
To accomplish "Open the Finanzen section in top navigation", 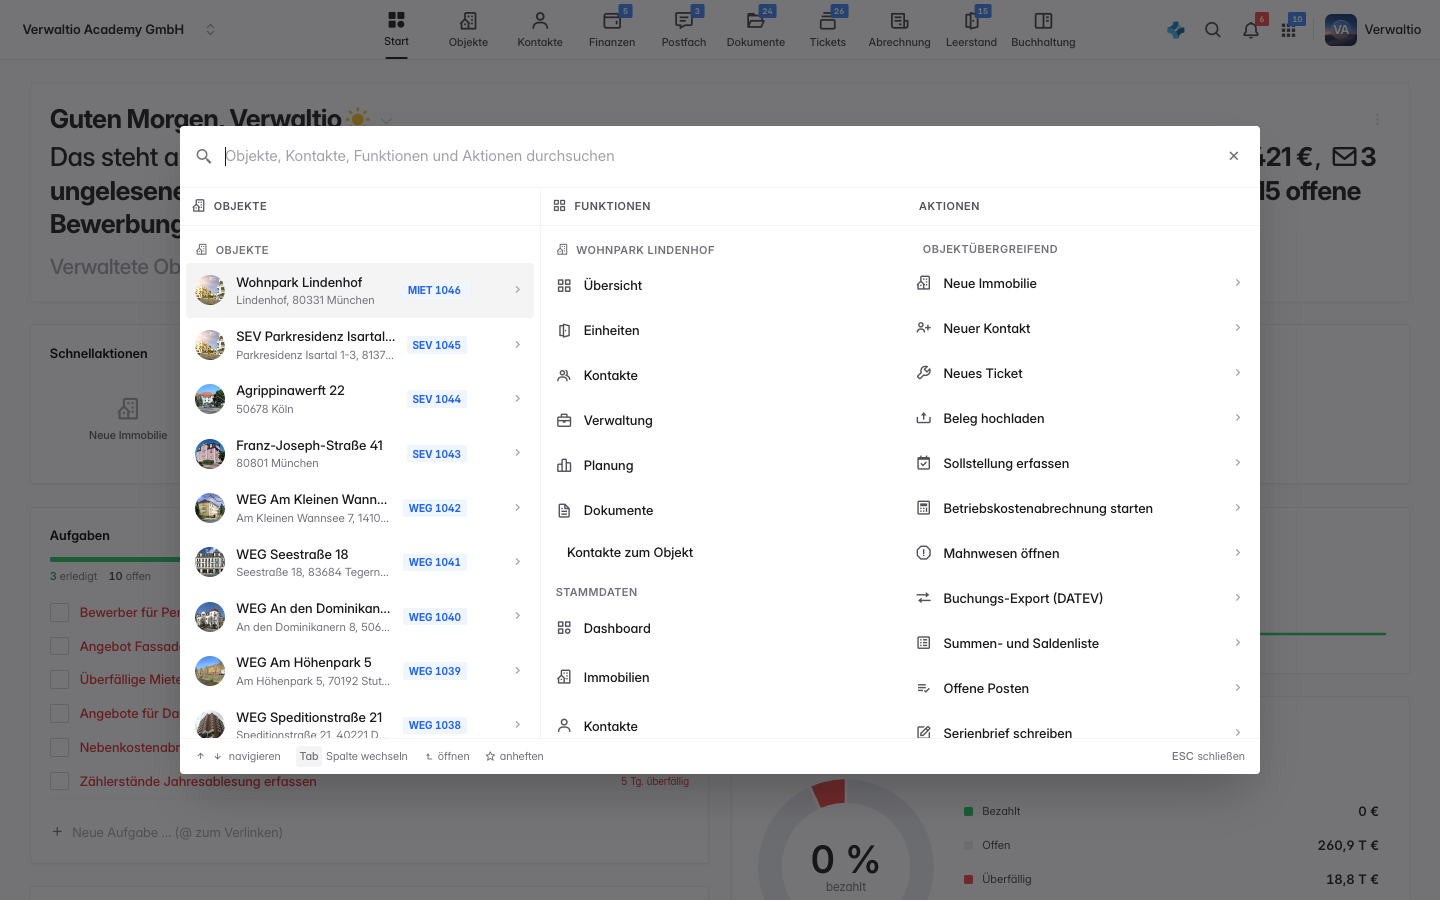I will pyautogui.click(x=612, y=29).
